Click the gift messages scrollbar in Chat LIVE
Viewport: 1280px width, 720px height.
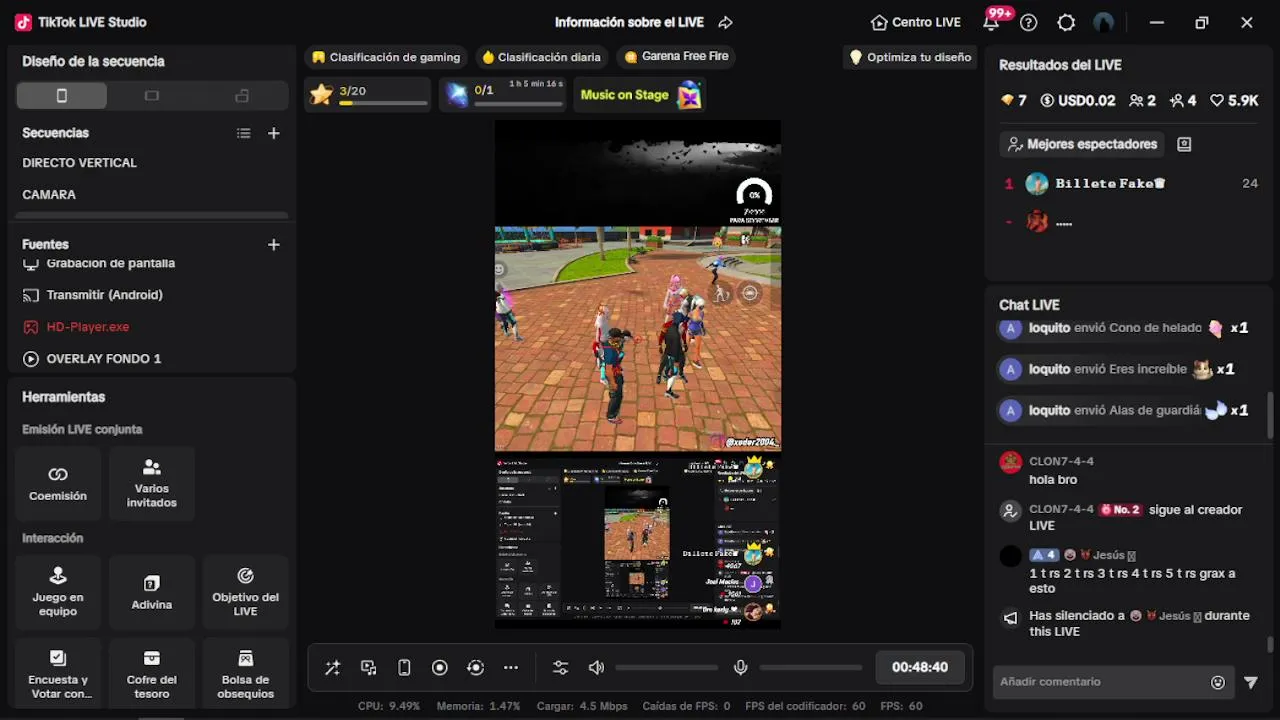coord(1271,415)
